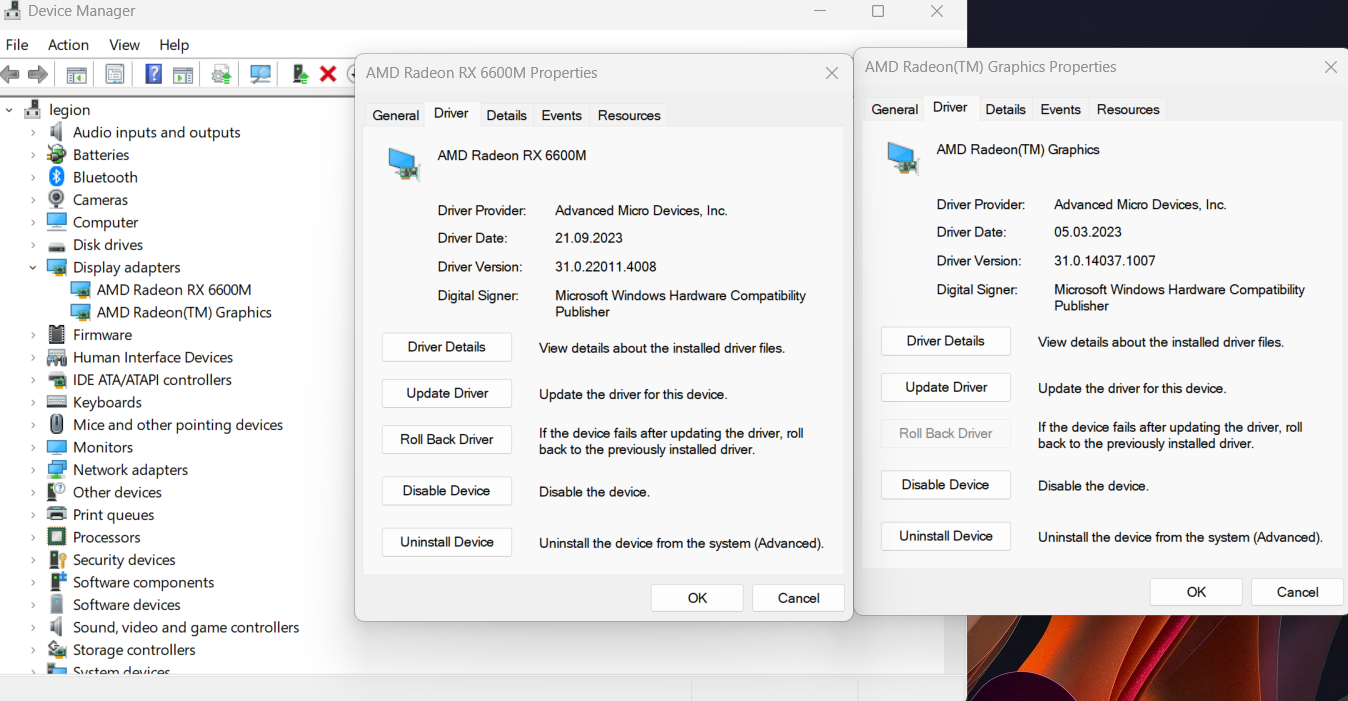Expand the Sound, video and game controllers node

point(32,628)
